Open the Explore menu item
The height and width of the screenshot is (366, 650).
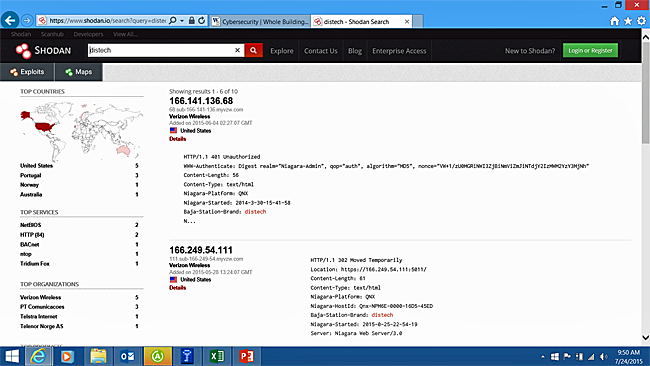(x=282, y=51)
